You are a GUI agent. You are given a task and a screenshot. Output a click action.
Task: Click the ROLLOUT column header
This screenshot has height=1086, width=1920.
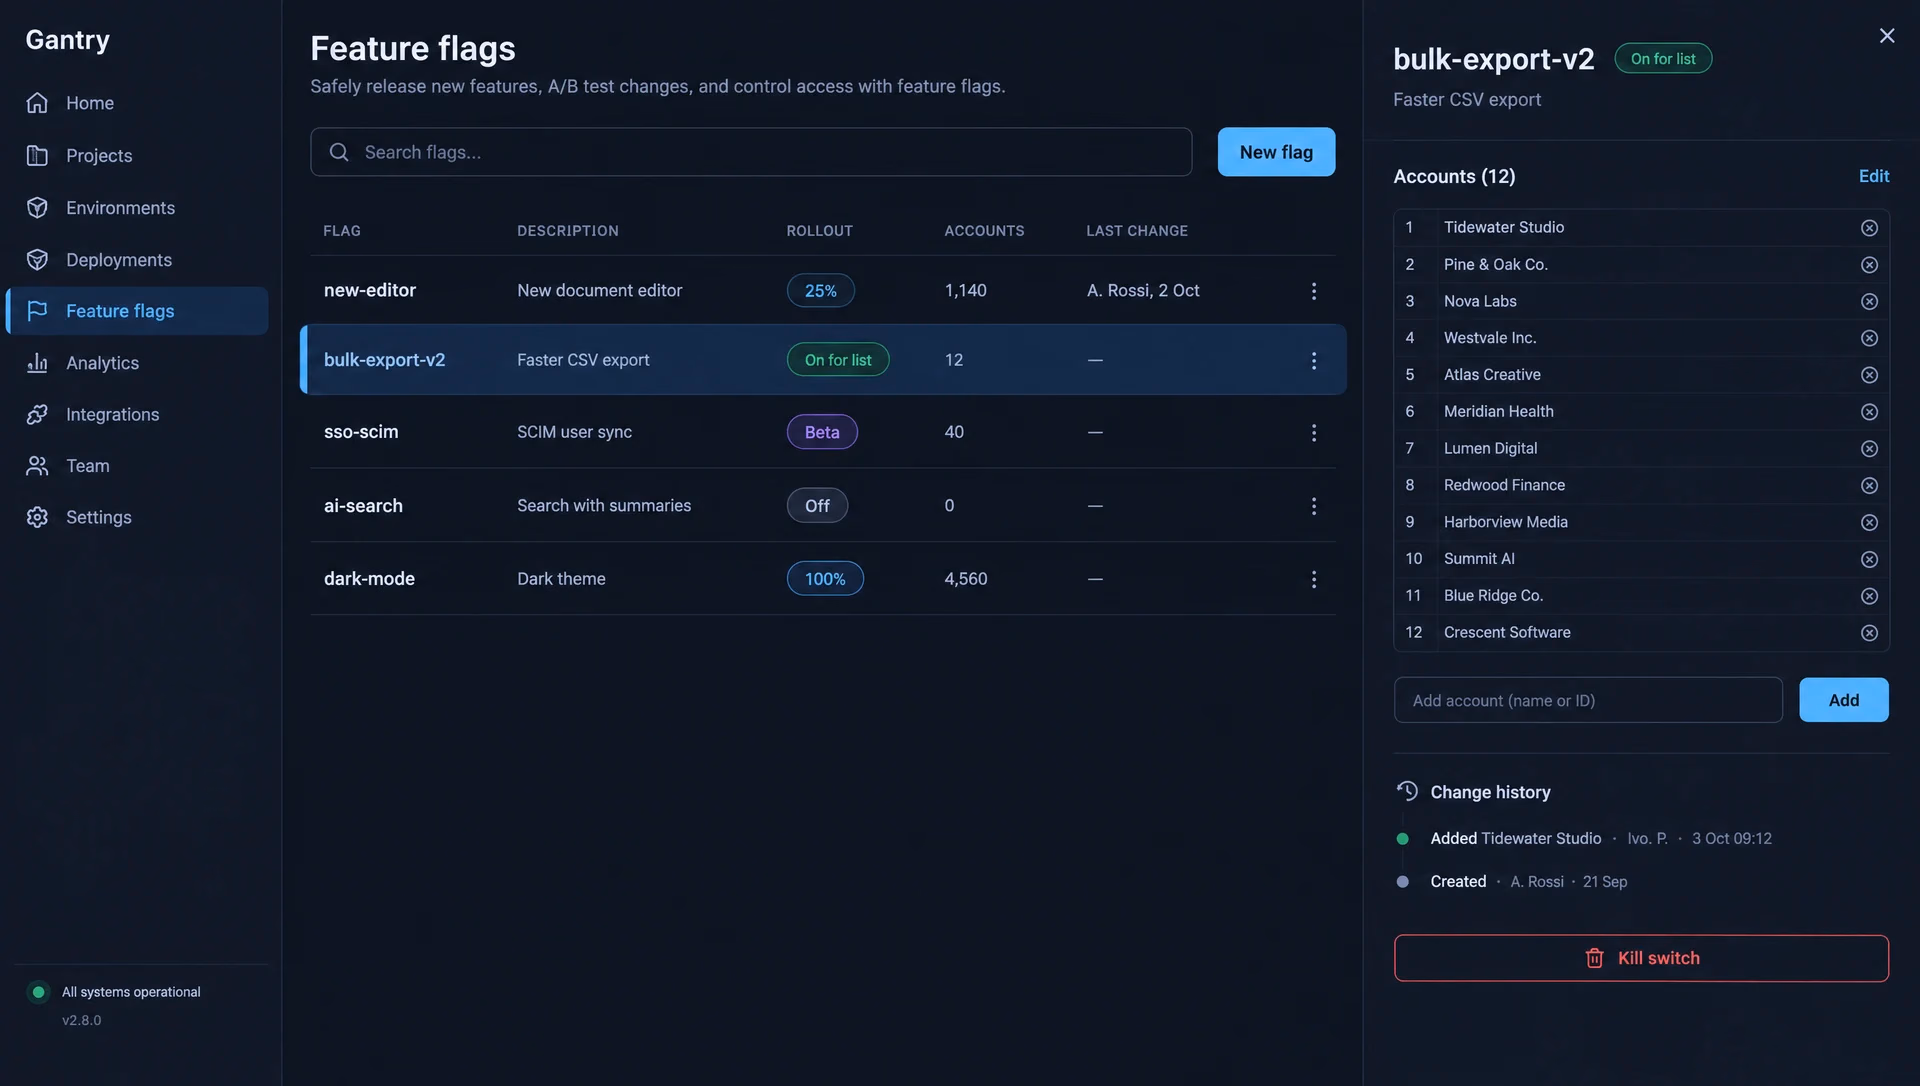coord(820,231)
